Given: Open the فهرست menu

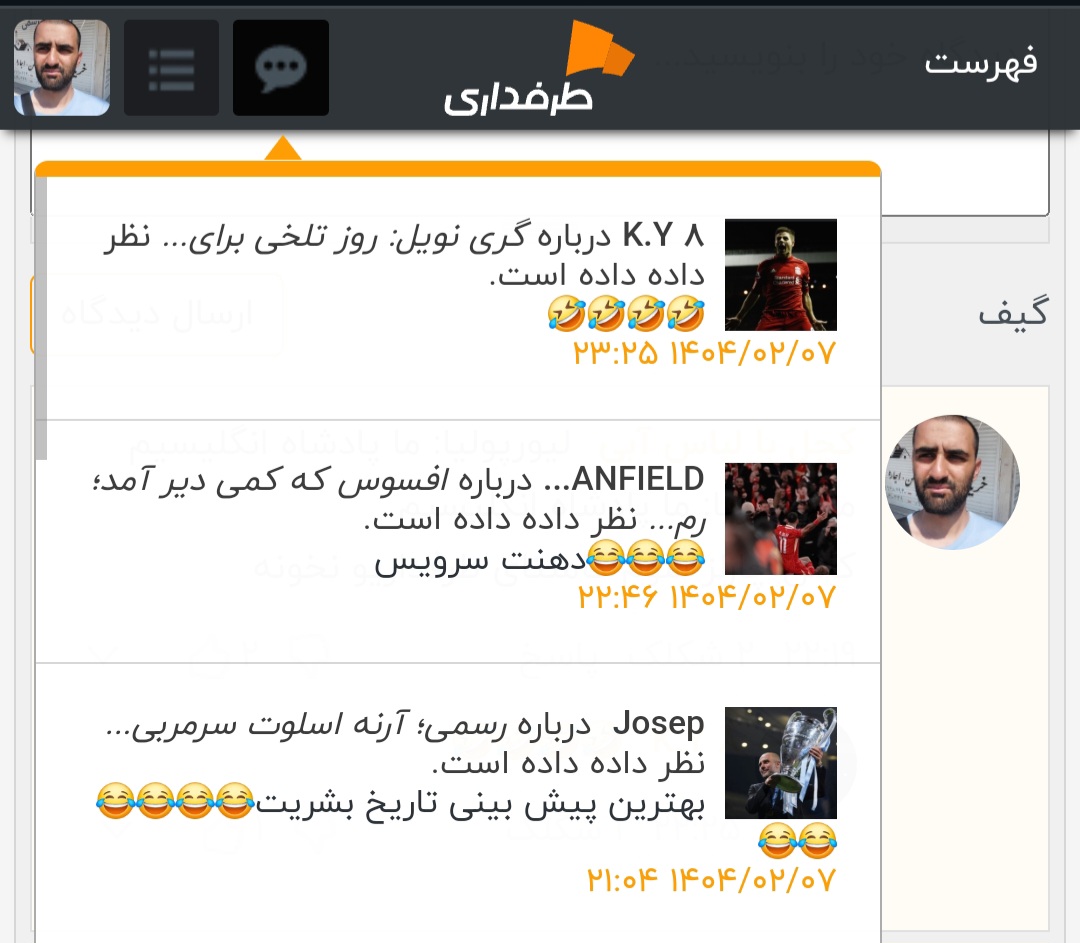Looking at the screenshot, I should click(x=980, y=63).
